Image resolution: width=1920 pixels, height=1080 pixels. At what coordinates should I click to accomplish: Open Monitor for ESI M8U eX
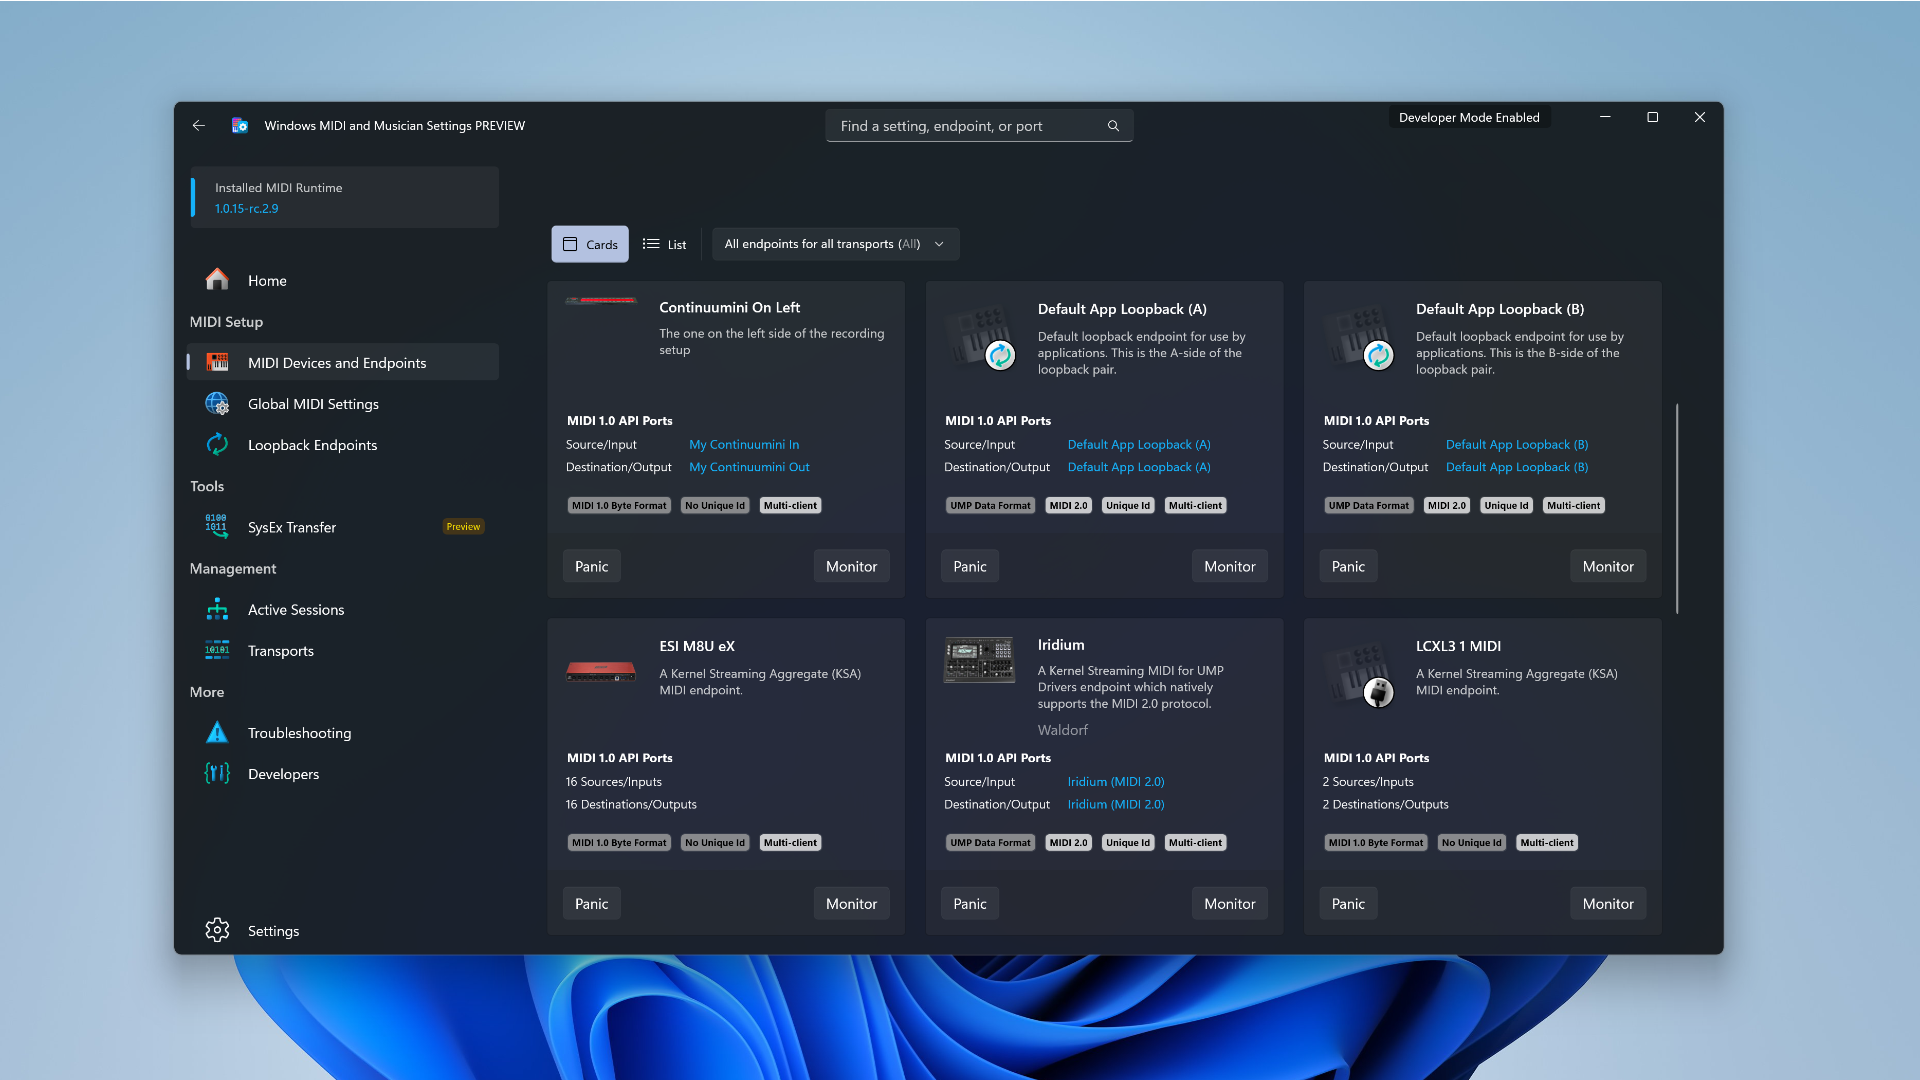click(851, 903)
